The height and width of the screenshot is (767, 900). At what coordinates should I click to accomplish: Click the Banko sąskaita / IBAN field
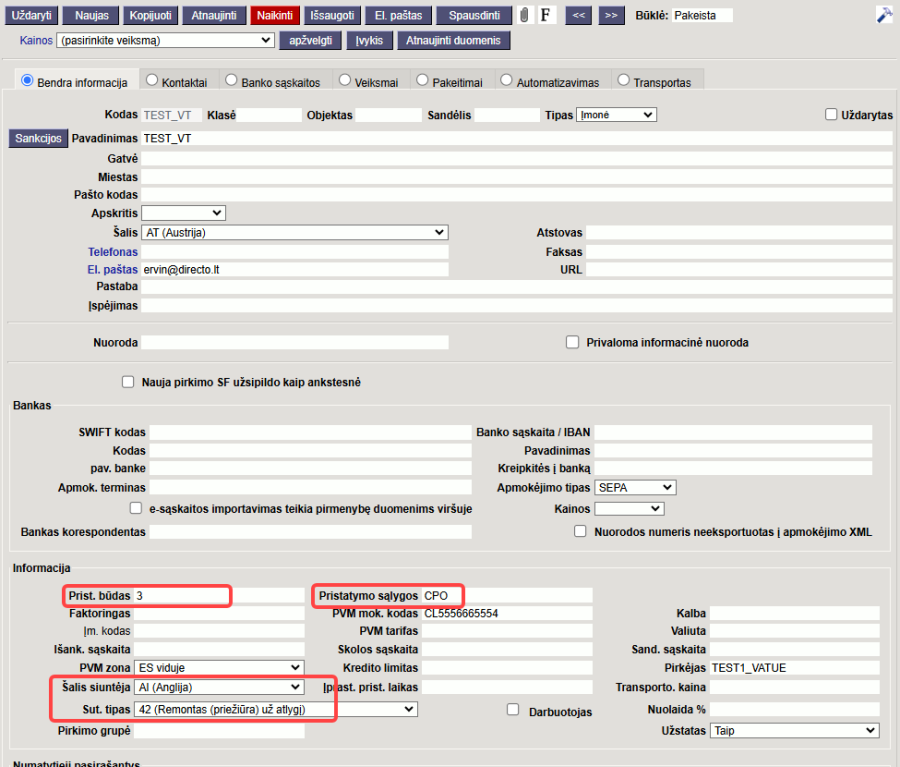tap(733, 432)
